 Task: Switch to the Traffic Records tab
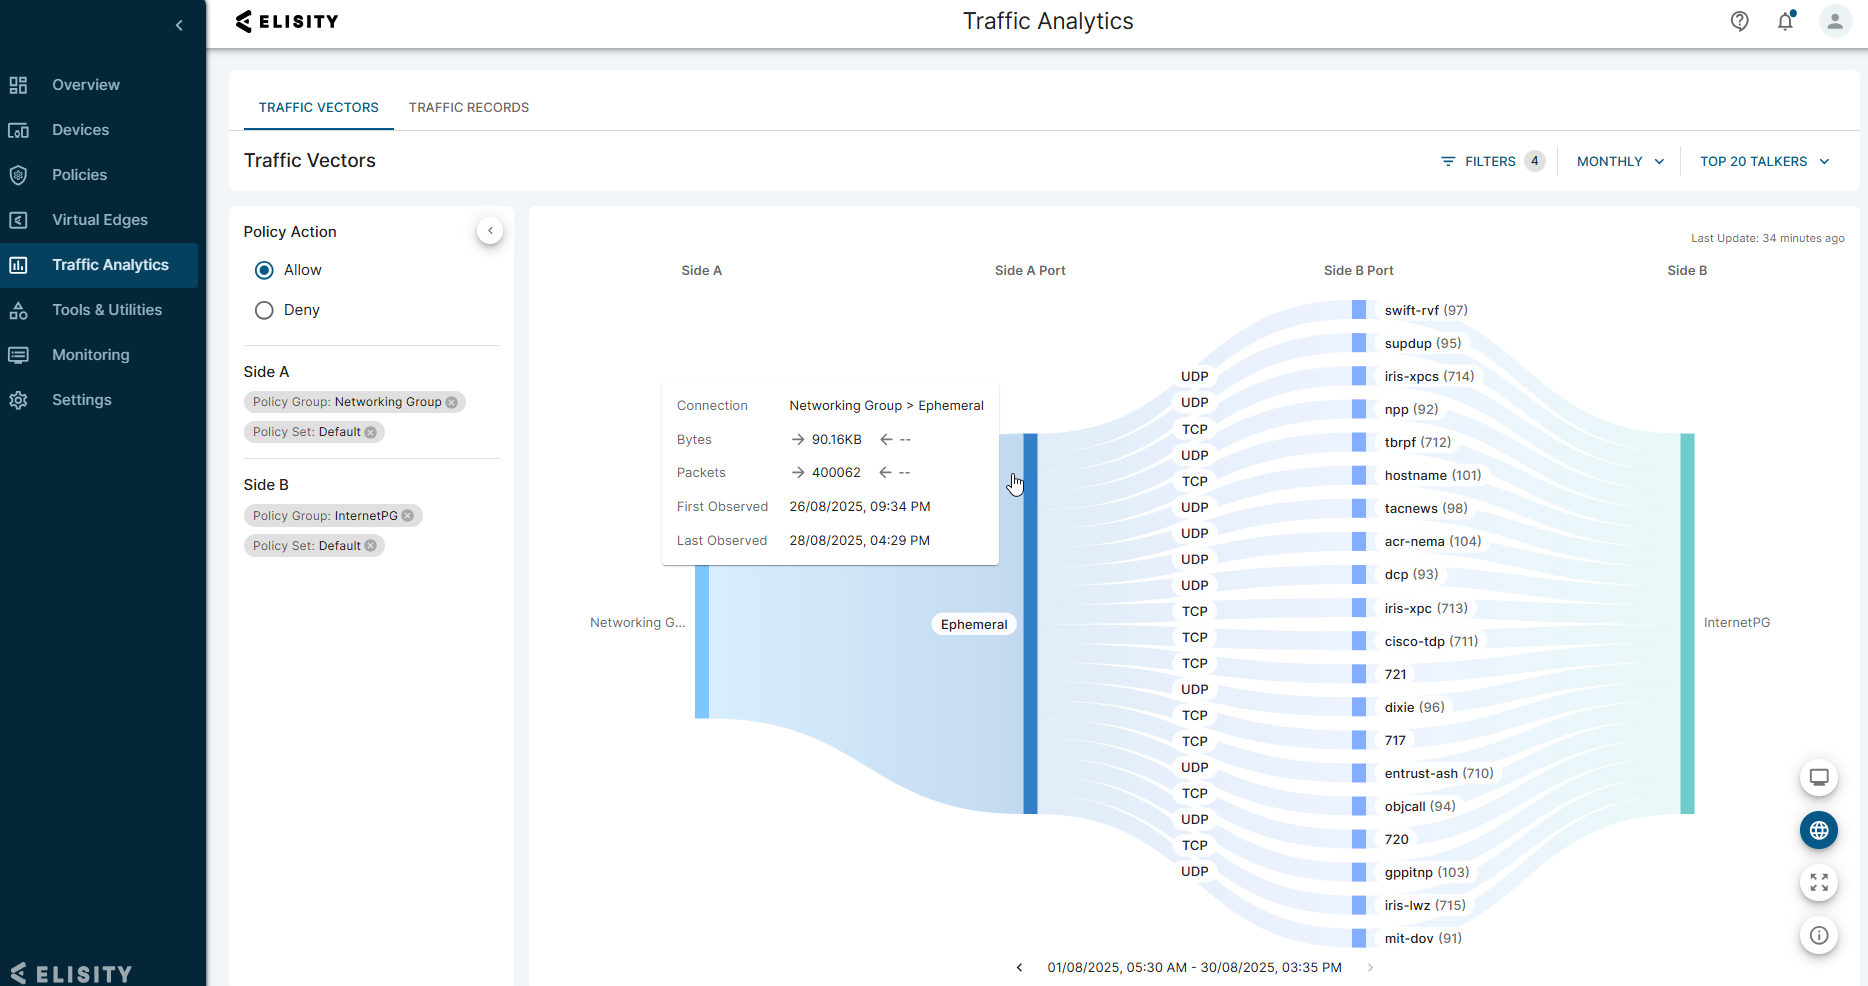468,107
